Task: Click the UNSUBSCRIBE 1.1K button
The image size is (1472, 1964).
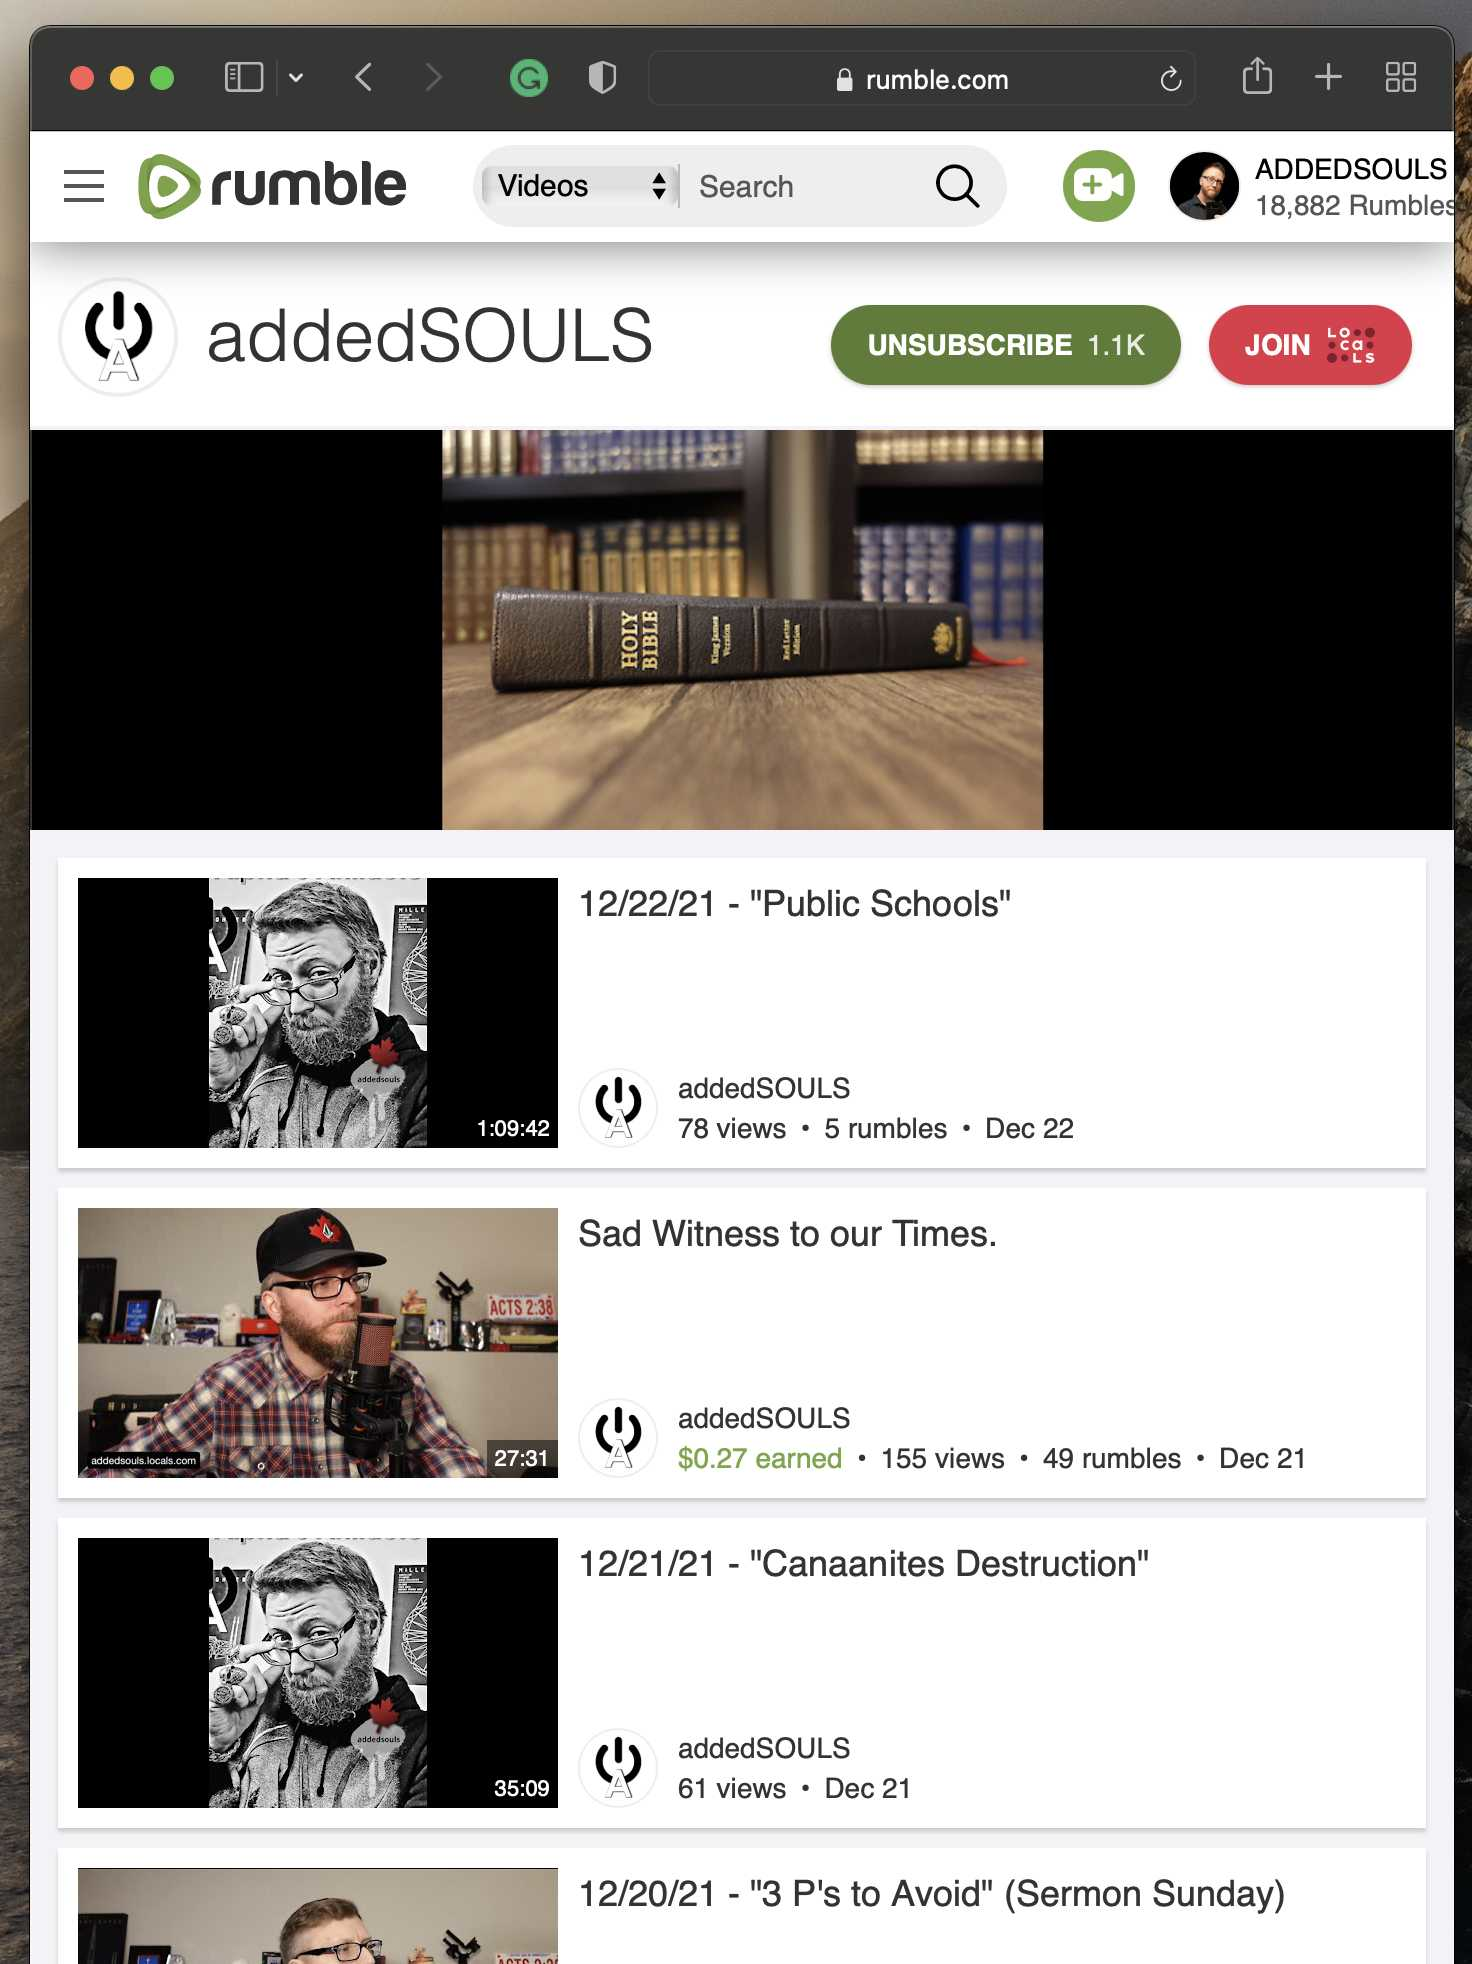Action: 1005,345
